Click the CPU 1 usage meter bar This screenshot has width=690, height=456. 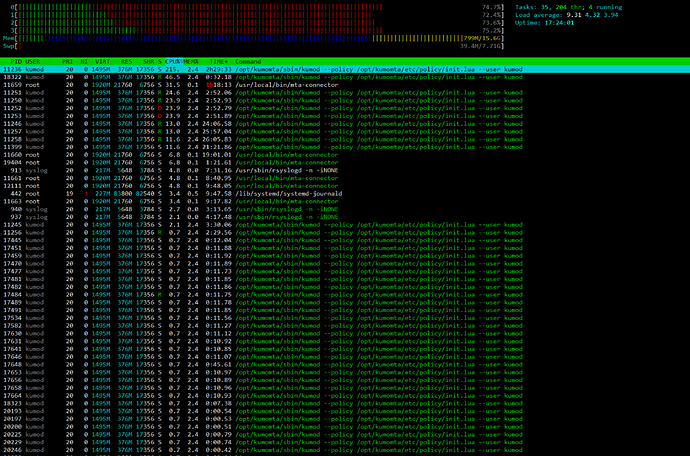(x=258, y=15)
